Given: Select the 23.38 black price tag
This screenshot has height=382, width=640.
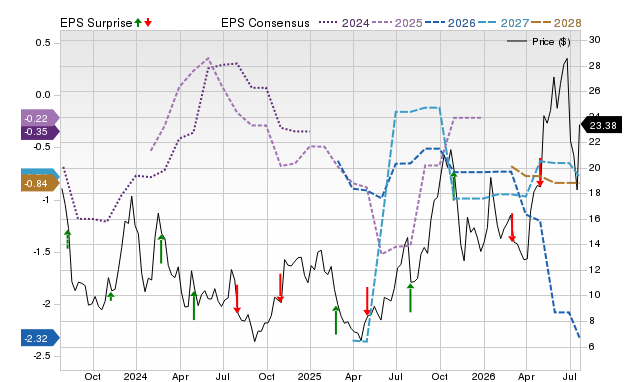Looking at the screenshot, I should [601, 125].
